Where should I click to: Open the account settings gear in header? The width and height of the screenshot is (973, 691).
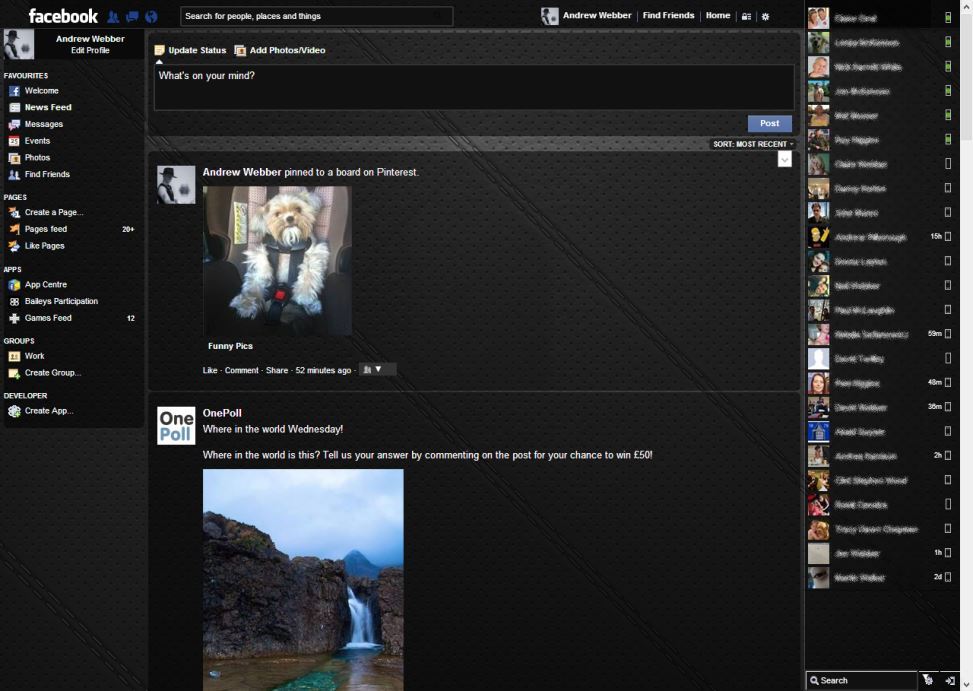pos(765,17)
